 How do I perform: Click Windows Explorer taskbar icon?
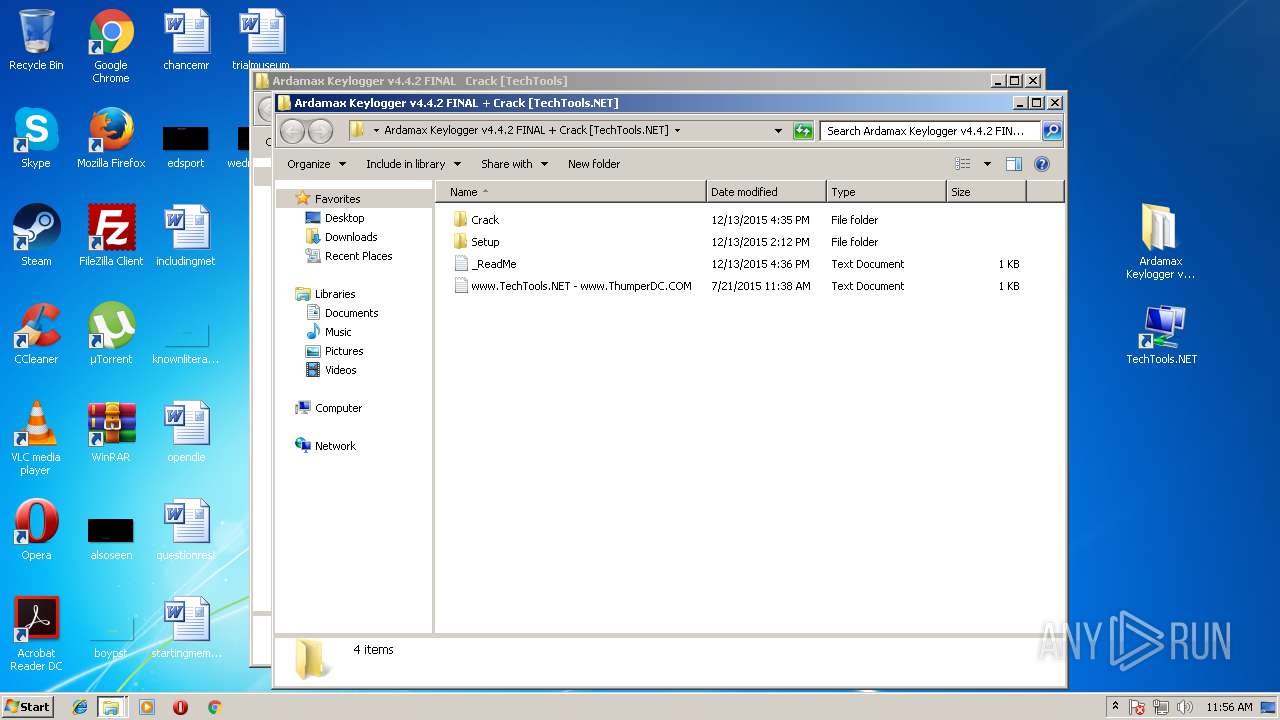coord(111,707)
